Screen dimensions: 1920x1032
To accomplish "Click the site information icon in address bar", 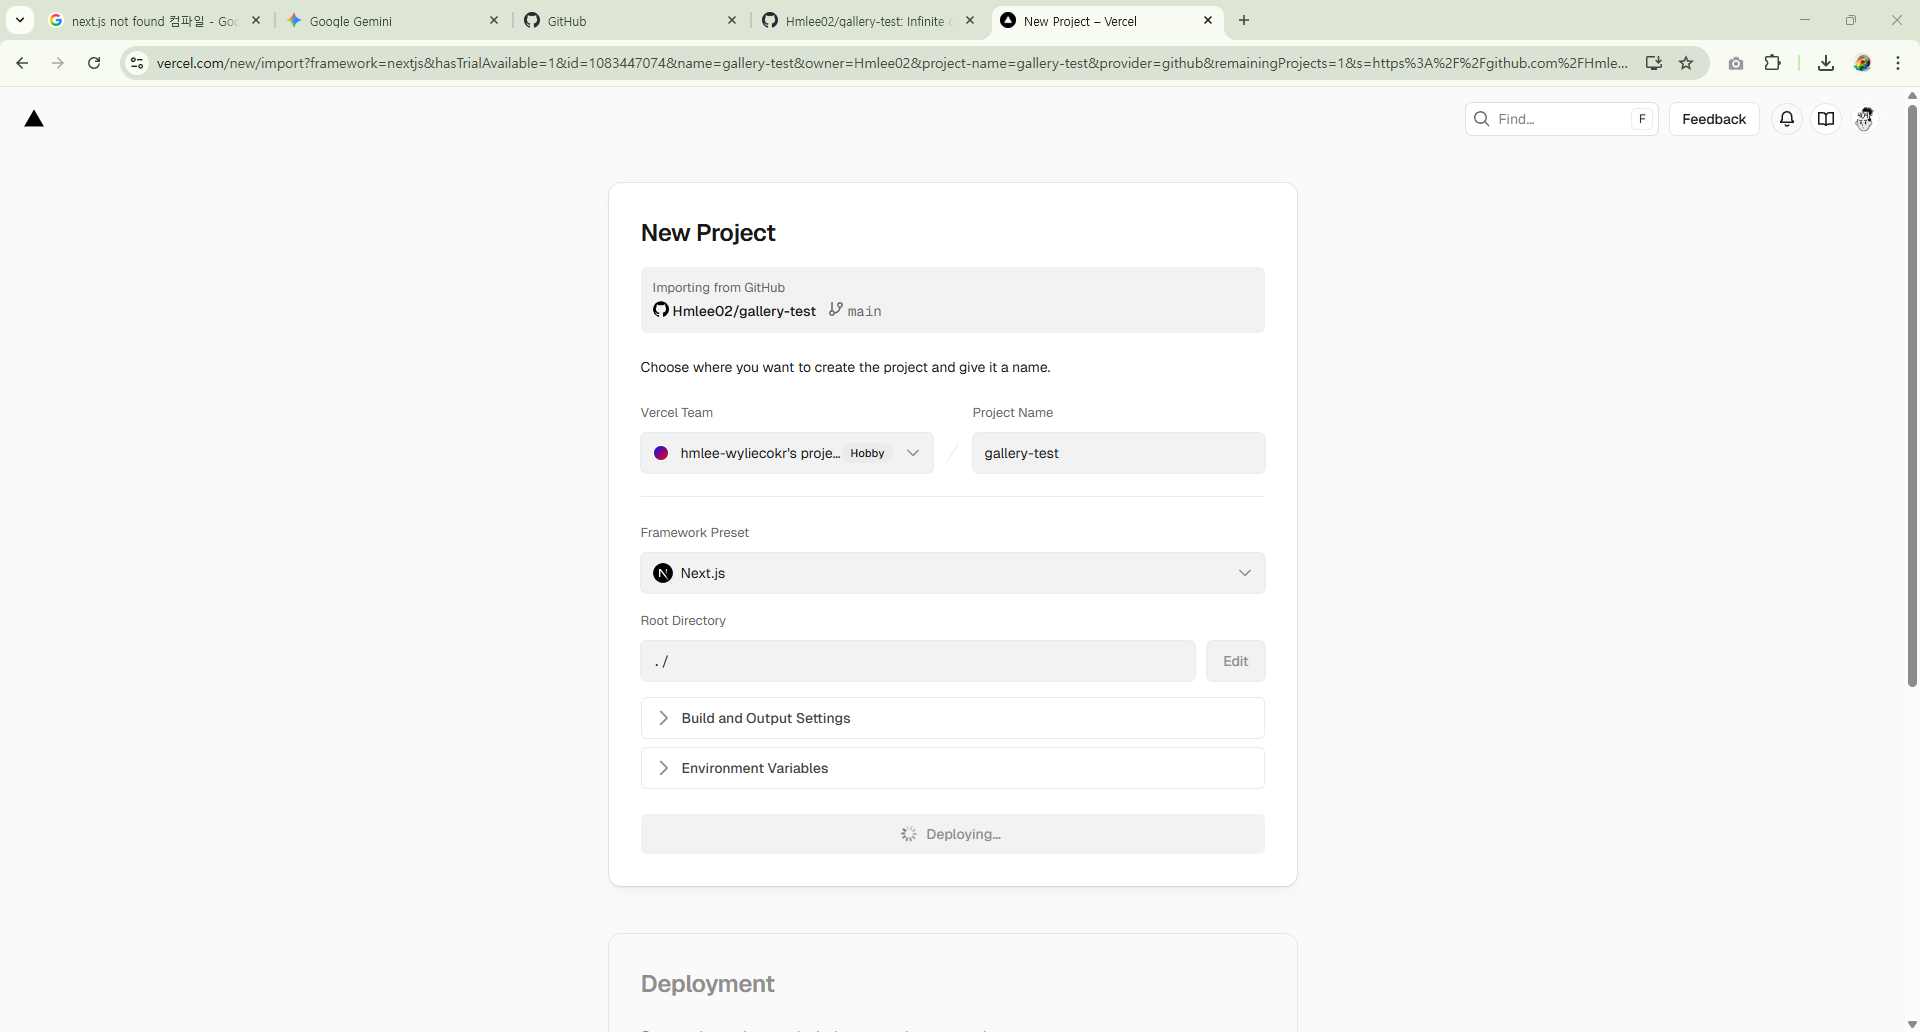I will pyautogui.click(x=137, y=63).
